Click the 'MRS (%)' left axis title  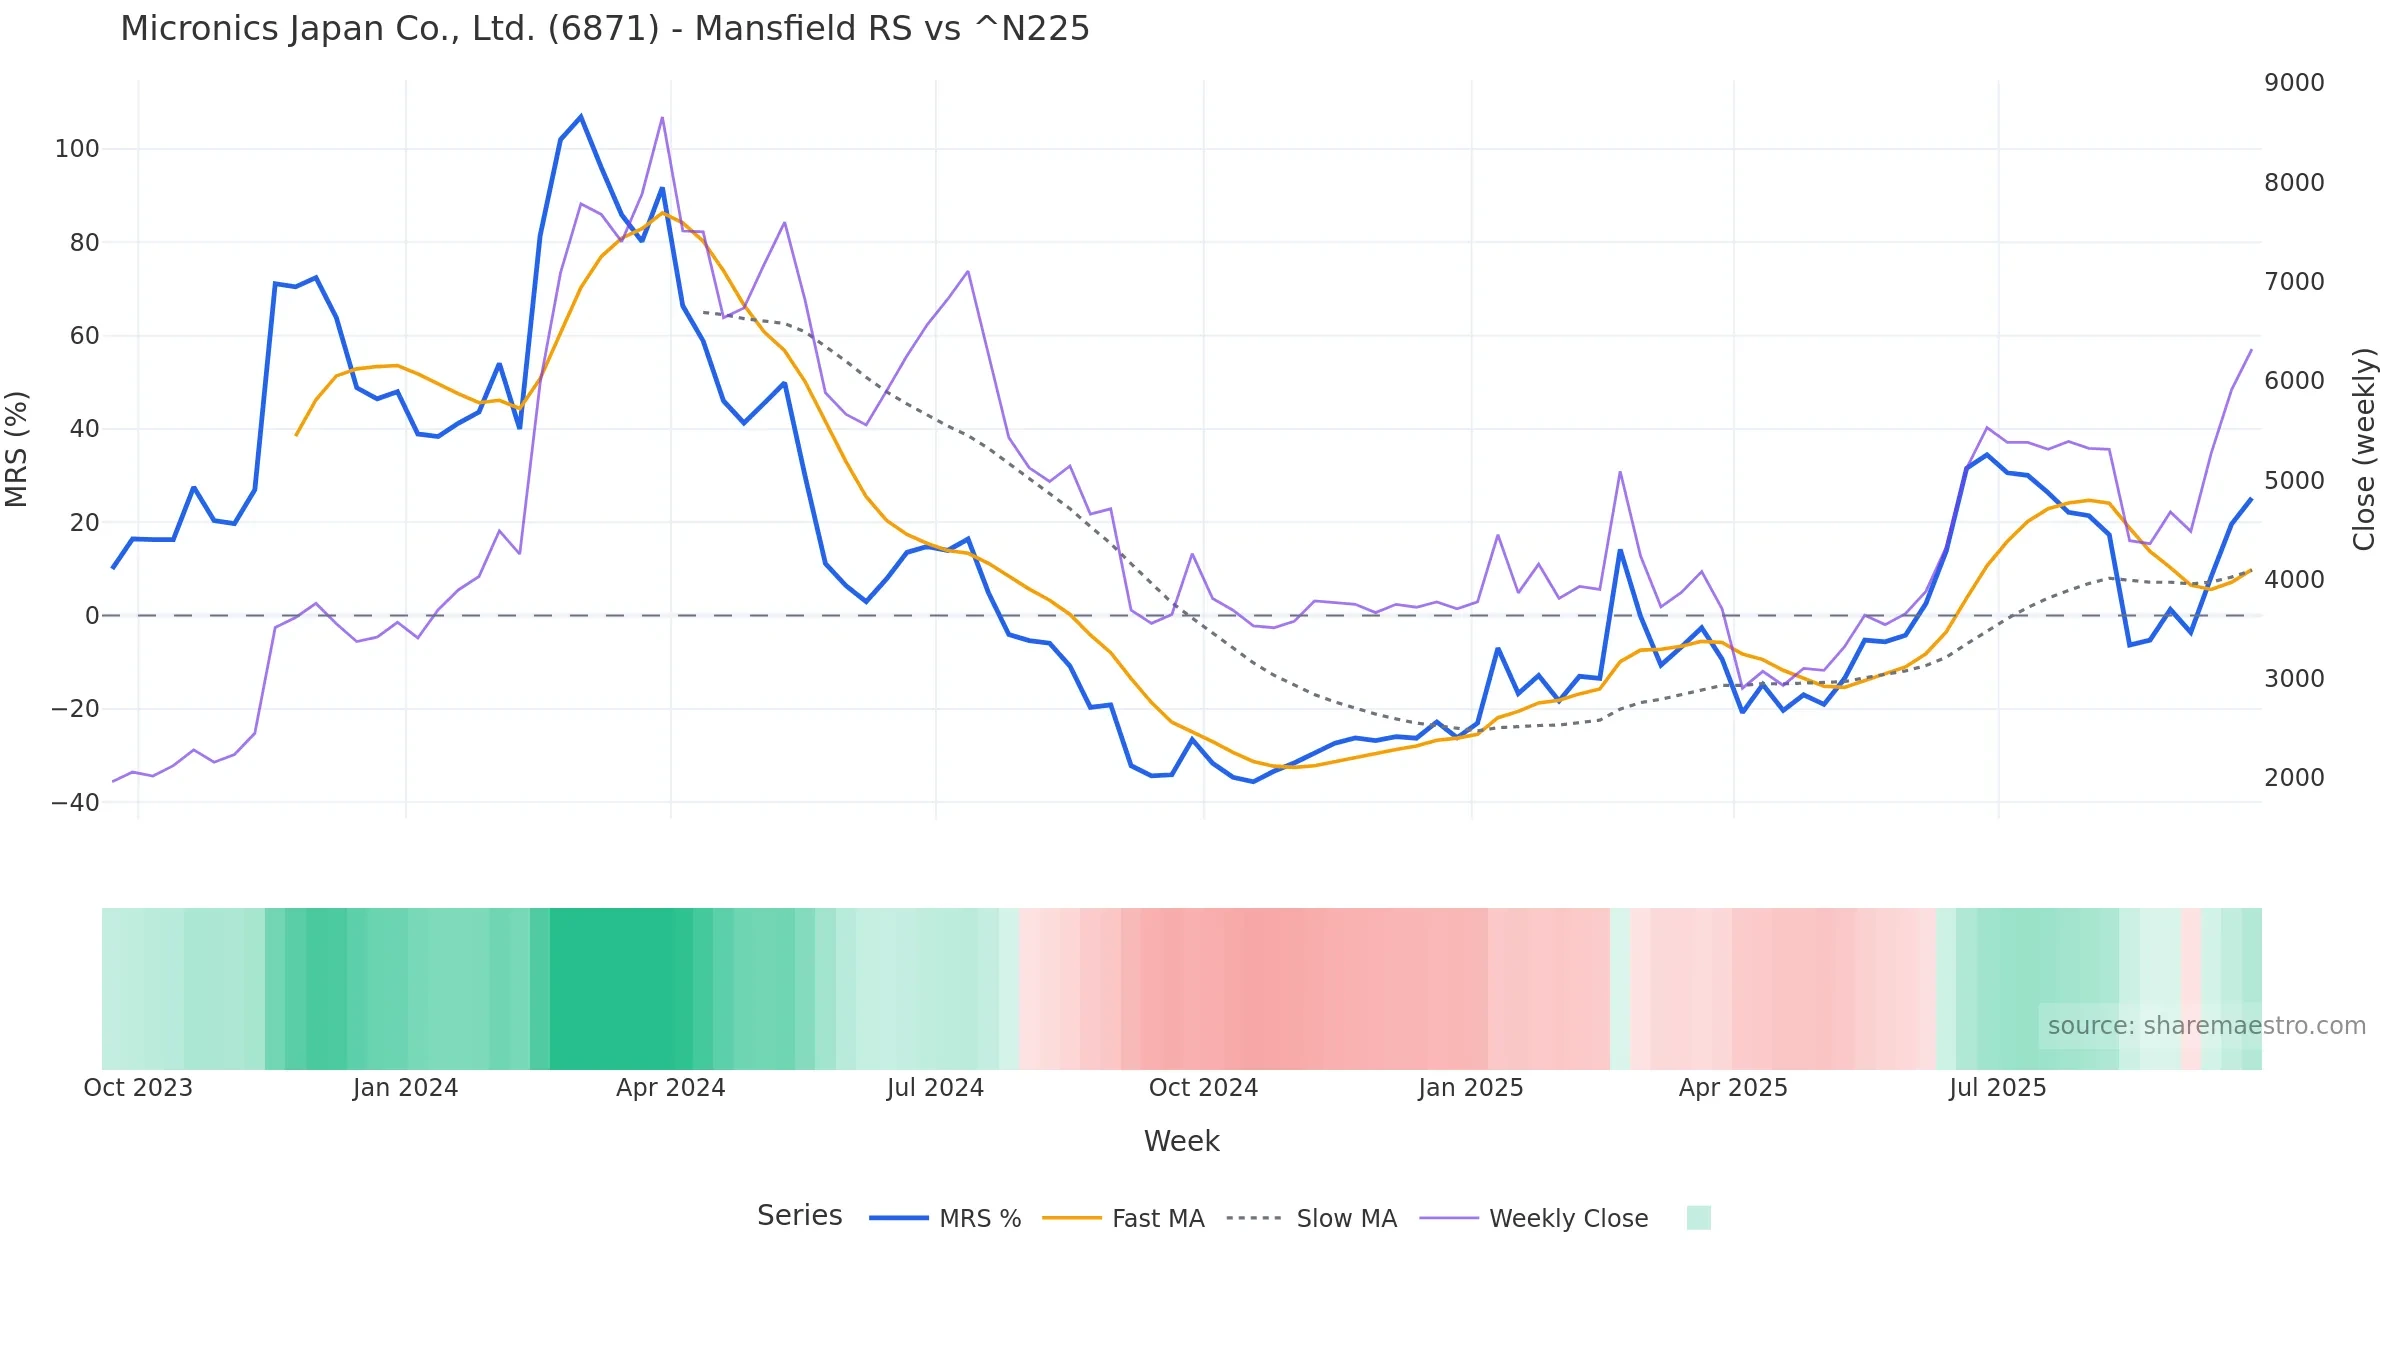click(17, 449)
